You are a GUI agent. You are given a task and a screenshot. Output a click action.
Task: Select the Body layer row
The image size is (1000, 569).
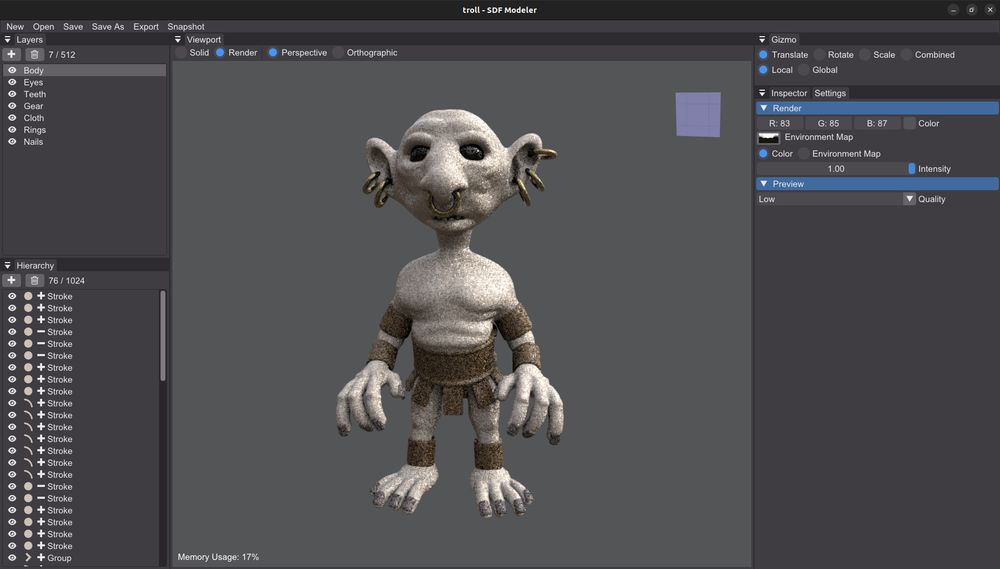[85, 70]
